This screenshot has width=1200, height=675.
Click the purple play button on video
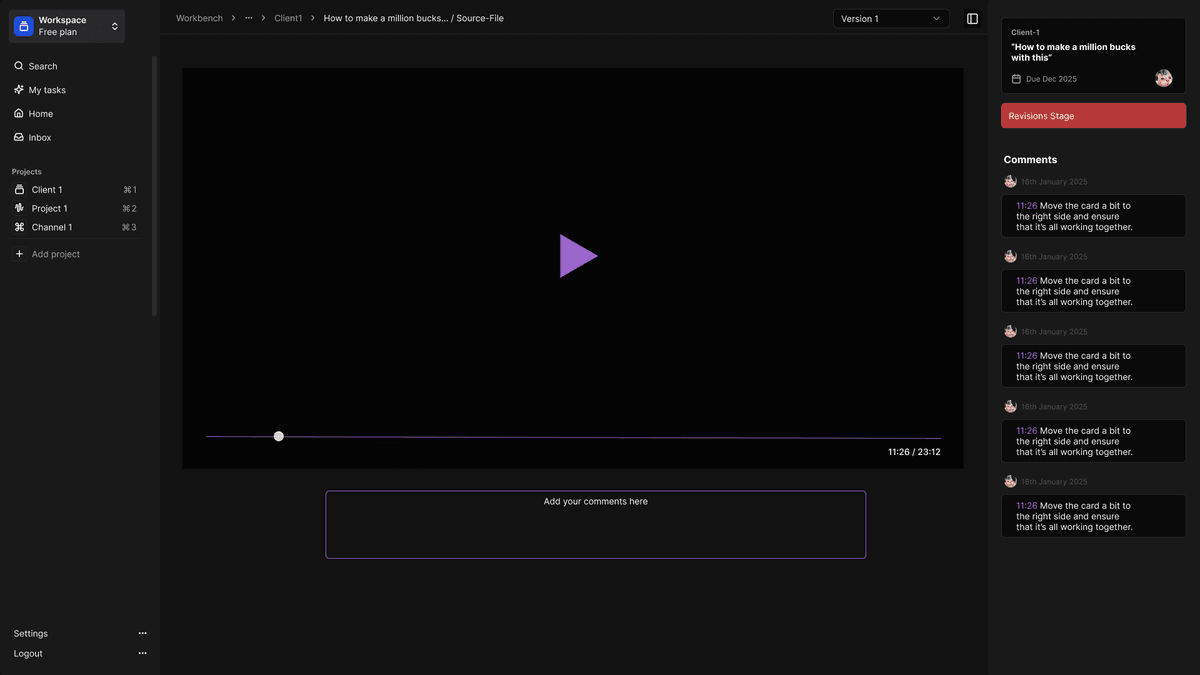click(x=578, y=256)
